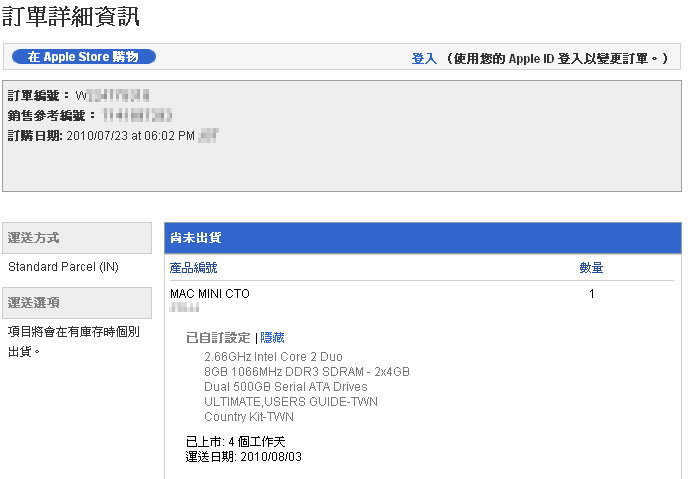Select Standard Parcel (IN) shipping text
Viewport: 688px width, 479px height.
pyautogui.click(x=63, y=267)
